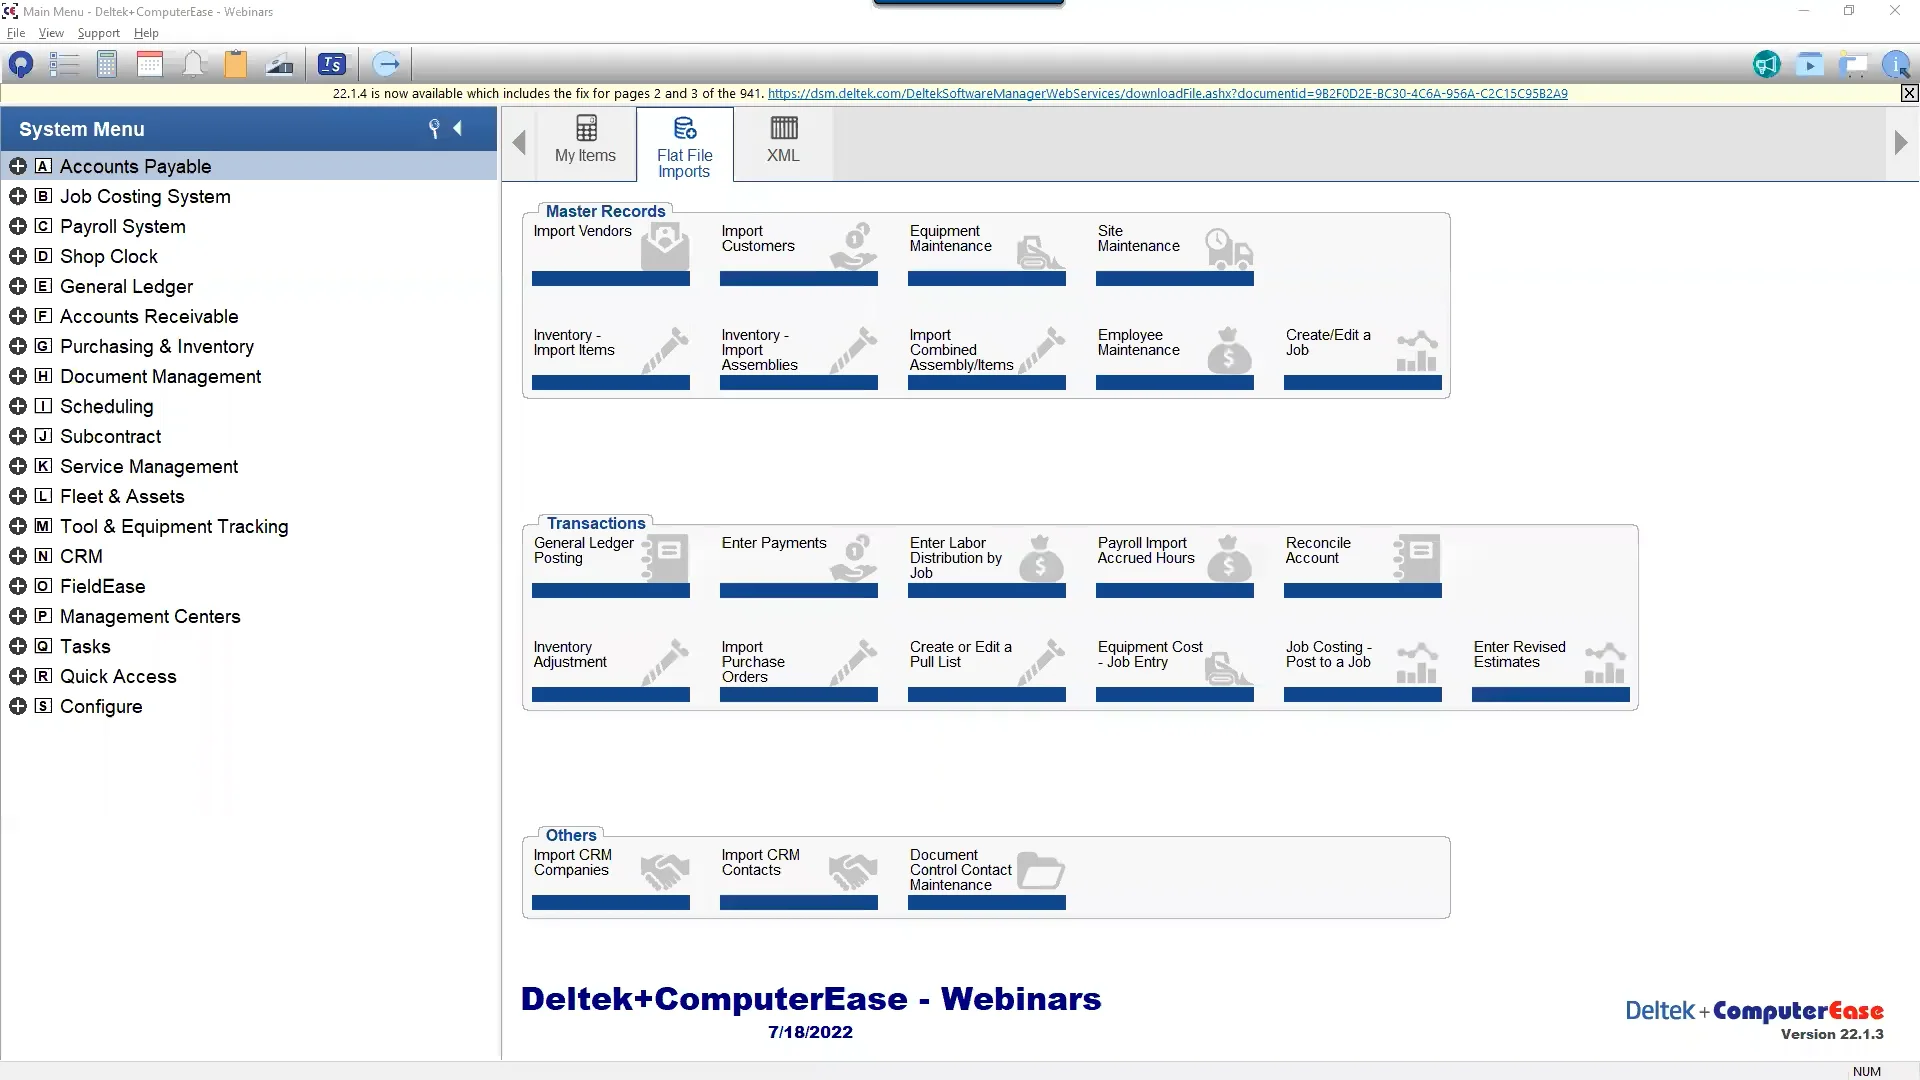
Task: Collapse the System Menu with the arrow
Action: click(x=459, y=128)
